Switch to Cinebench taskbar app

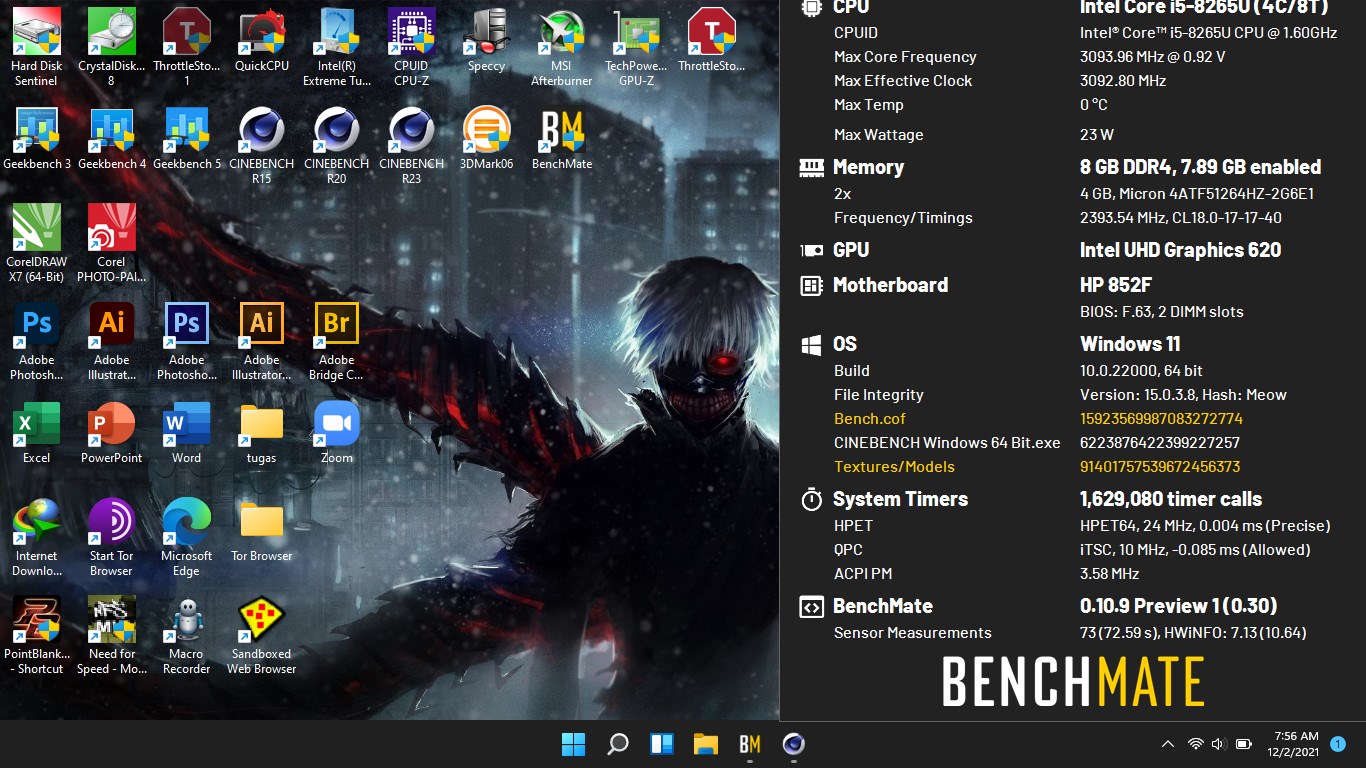point(794,744)
